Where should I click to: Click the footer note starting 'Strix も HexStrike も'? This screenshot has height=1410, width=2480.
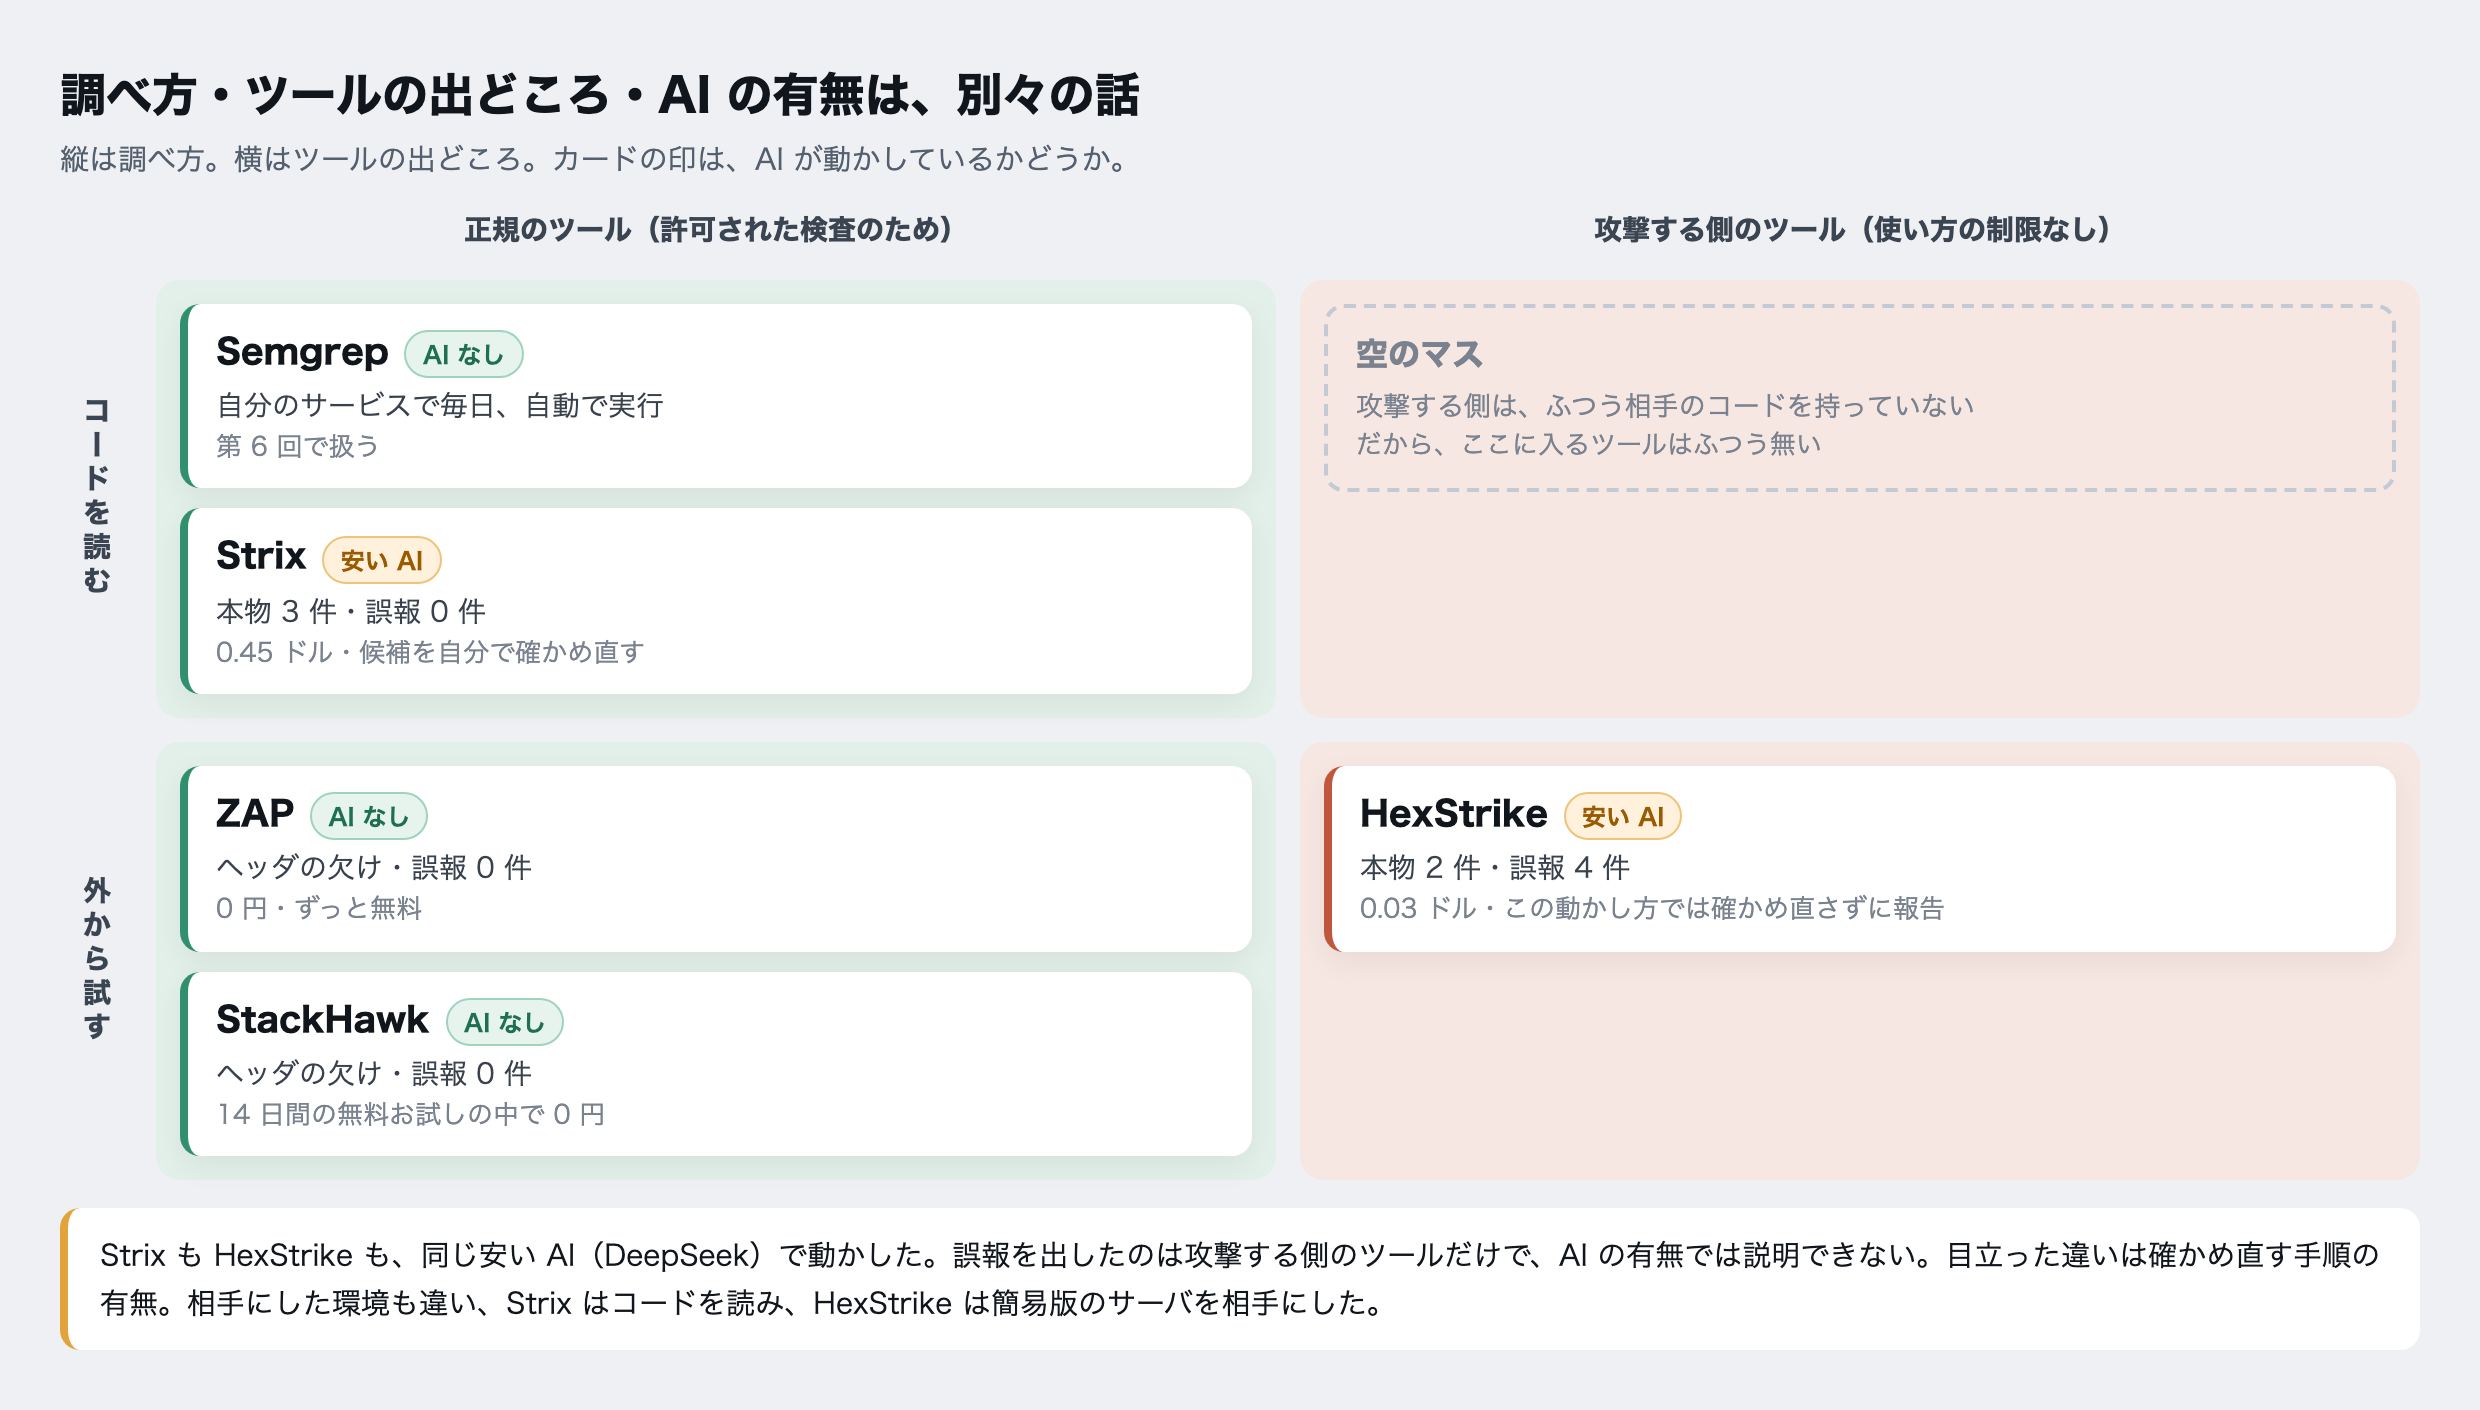coord(1239,1279)
